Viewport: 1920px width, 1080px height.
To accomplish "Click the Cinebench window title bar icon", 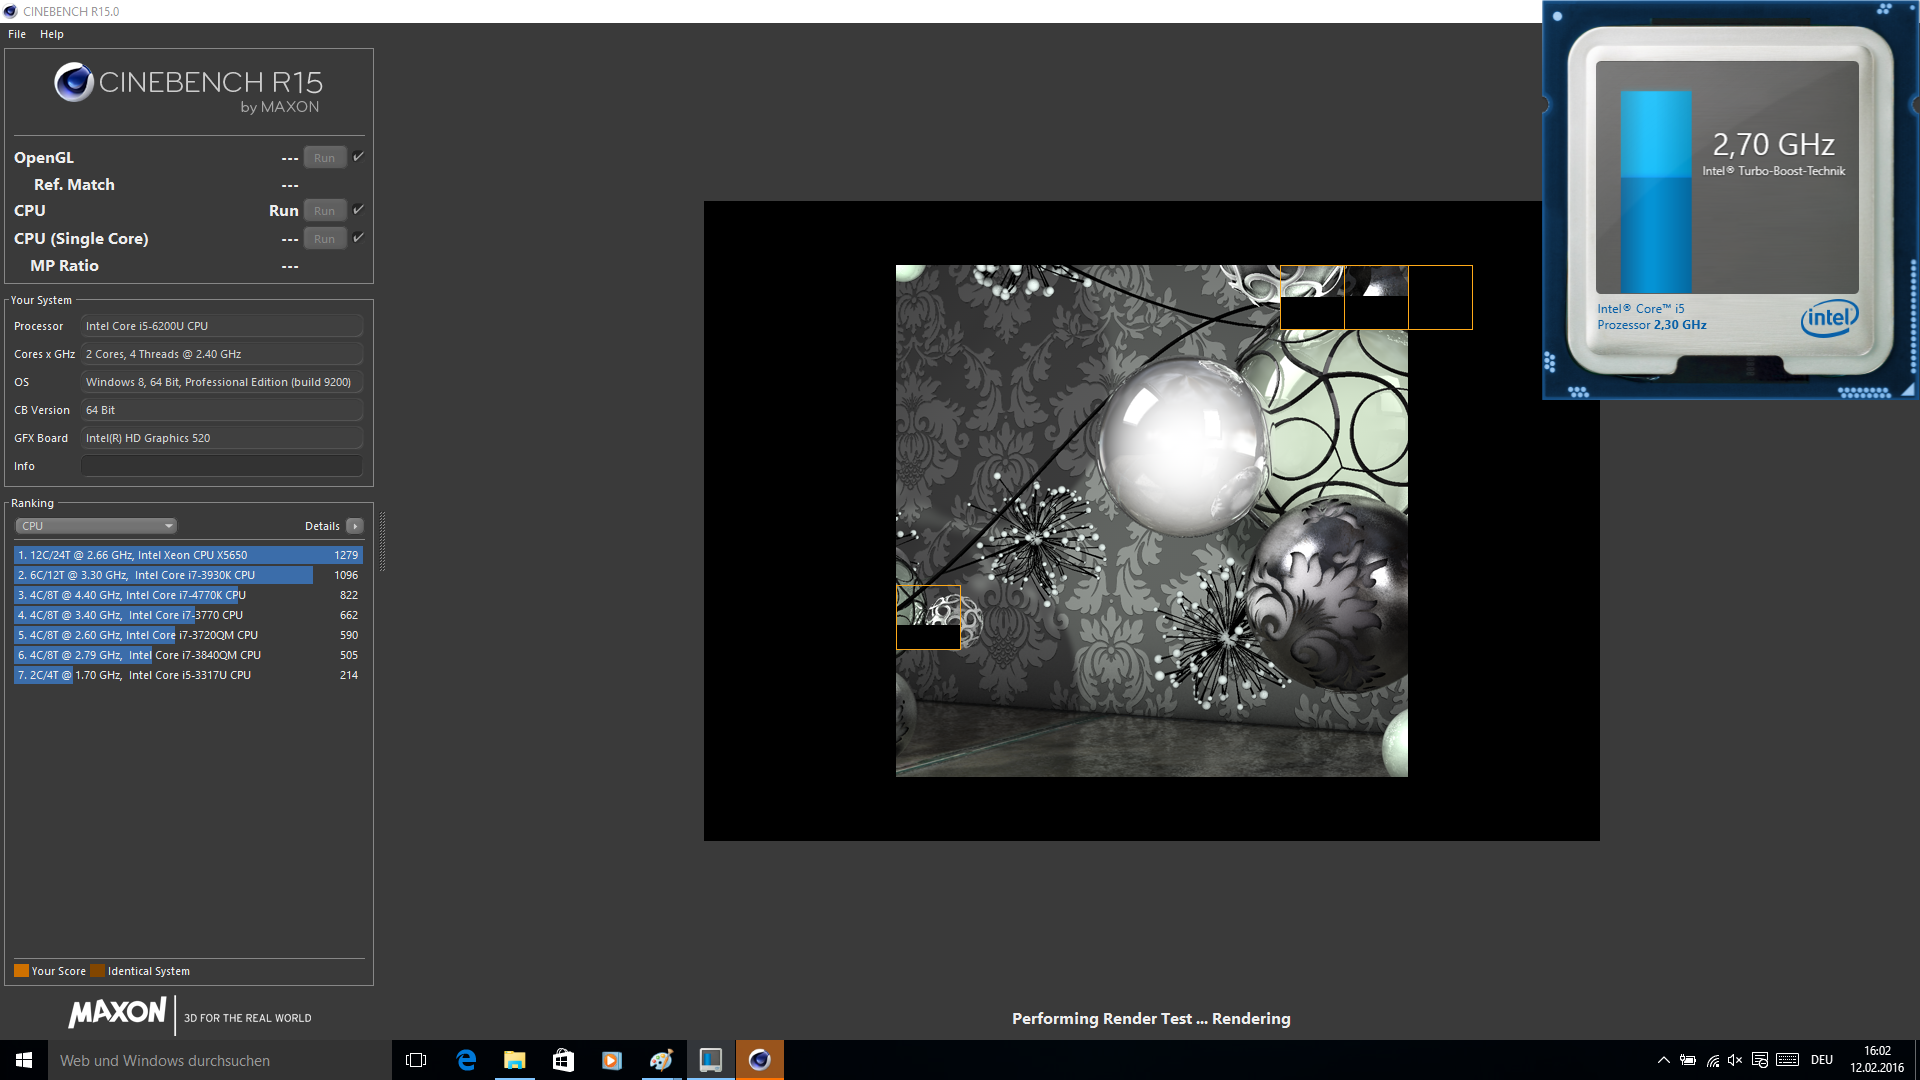I will (10, 11).
